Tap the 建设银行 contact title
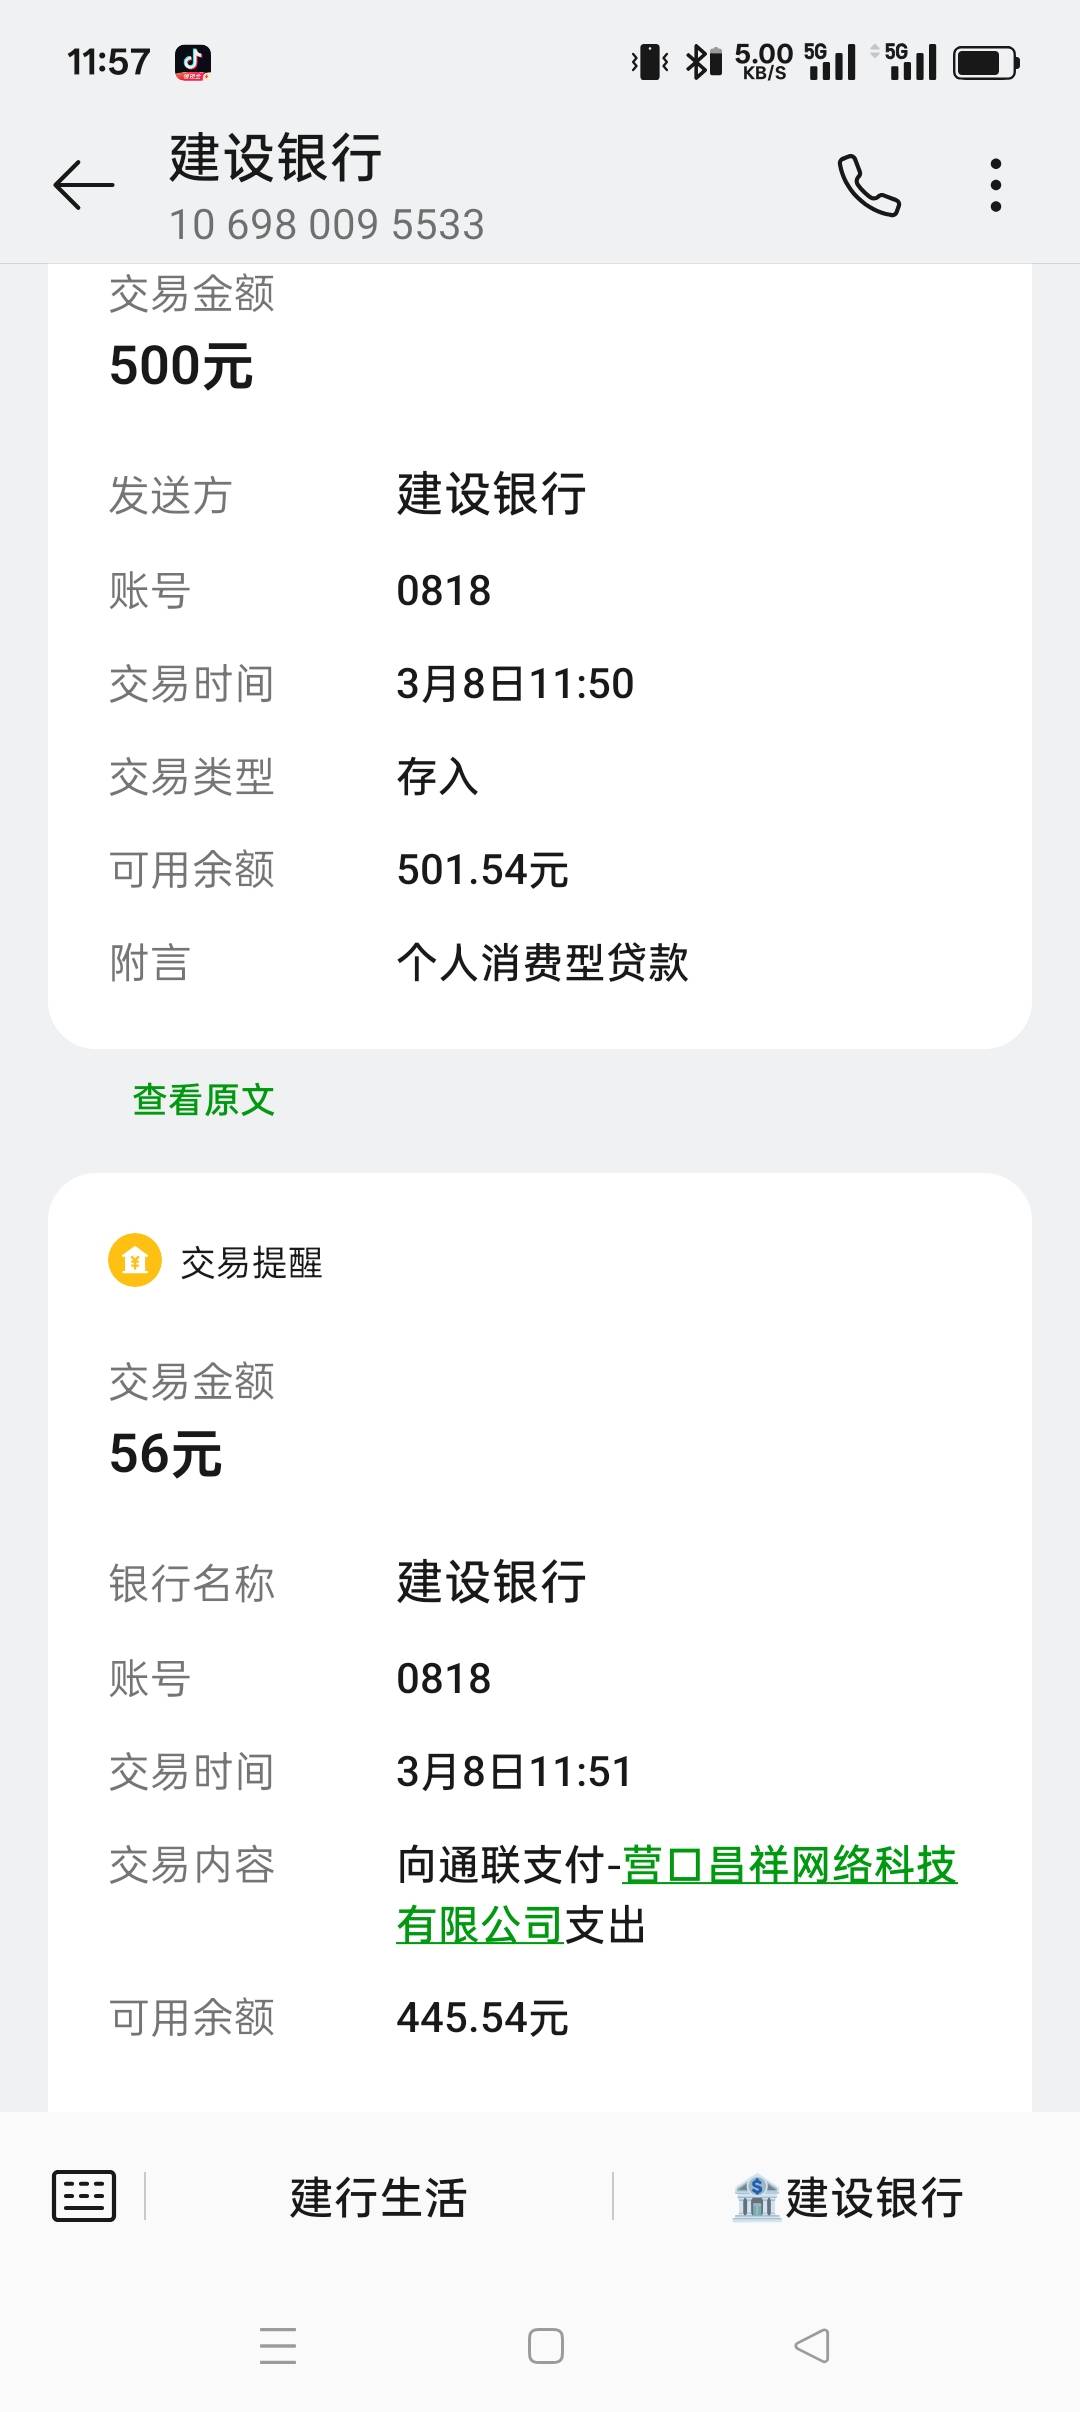The image size is (1080, 2412). pos(276,158)
